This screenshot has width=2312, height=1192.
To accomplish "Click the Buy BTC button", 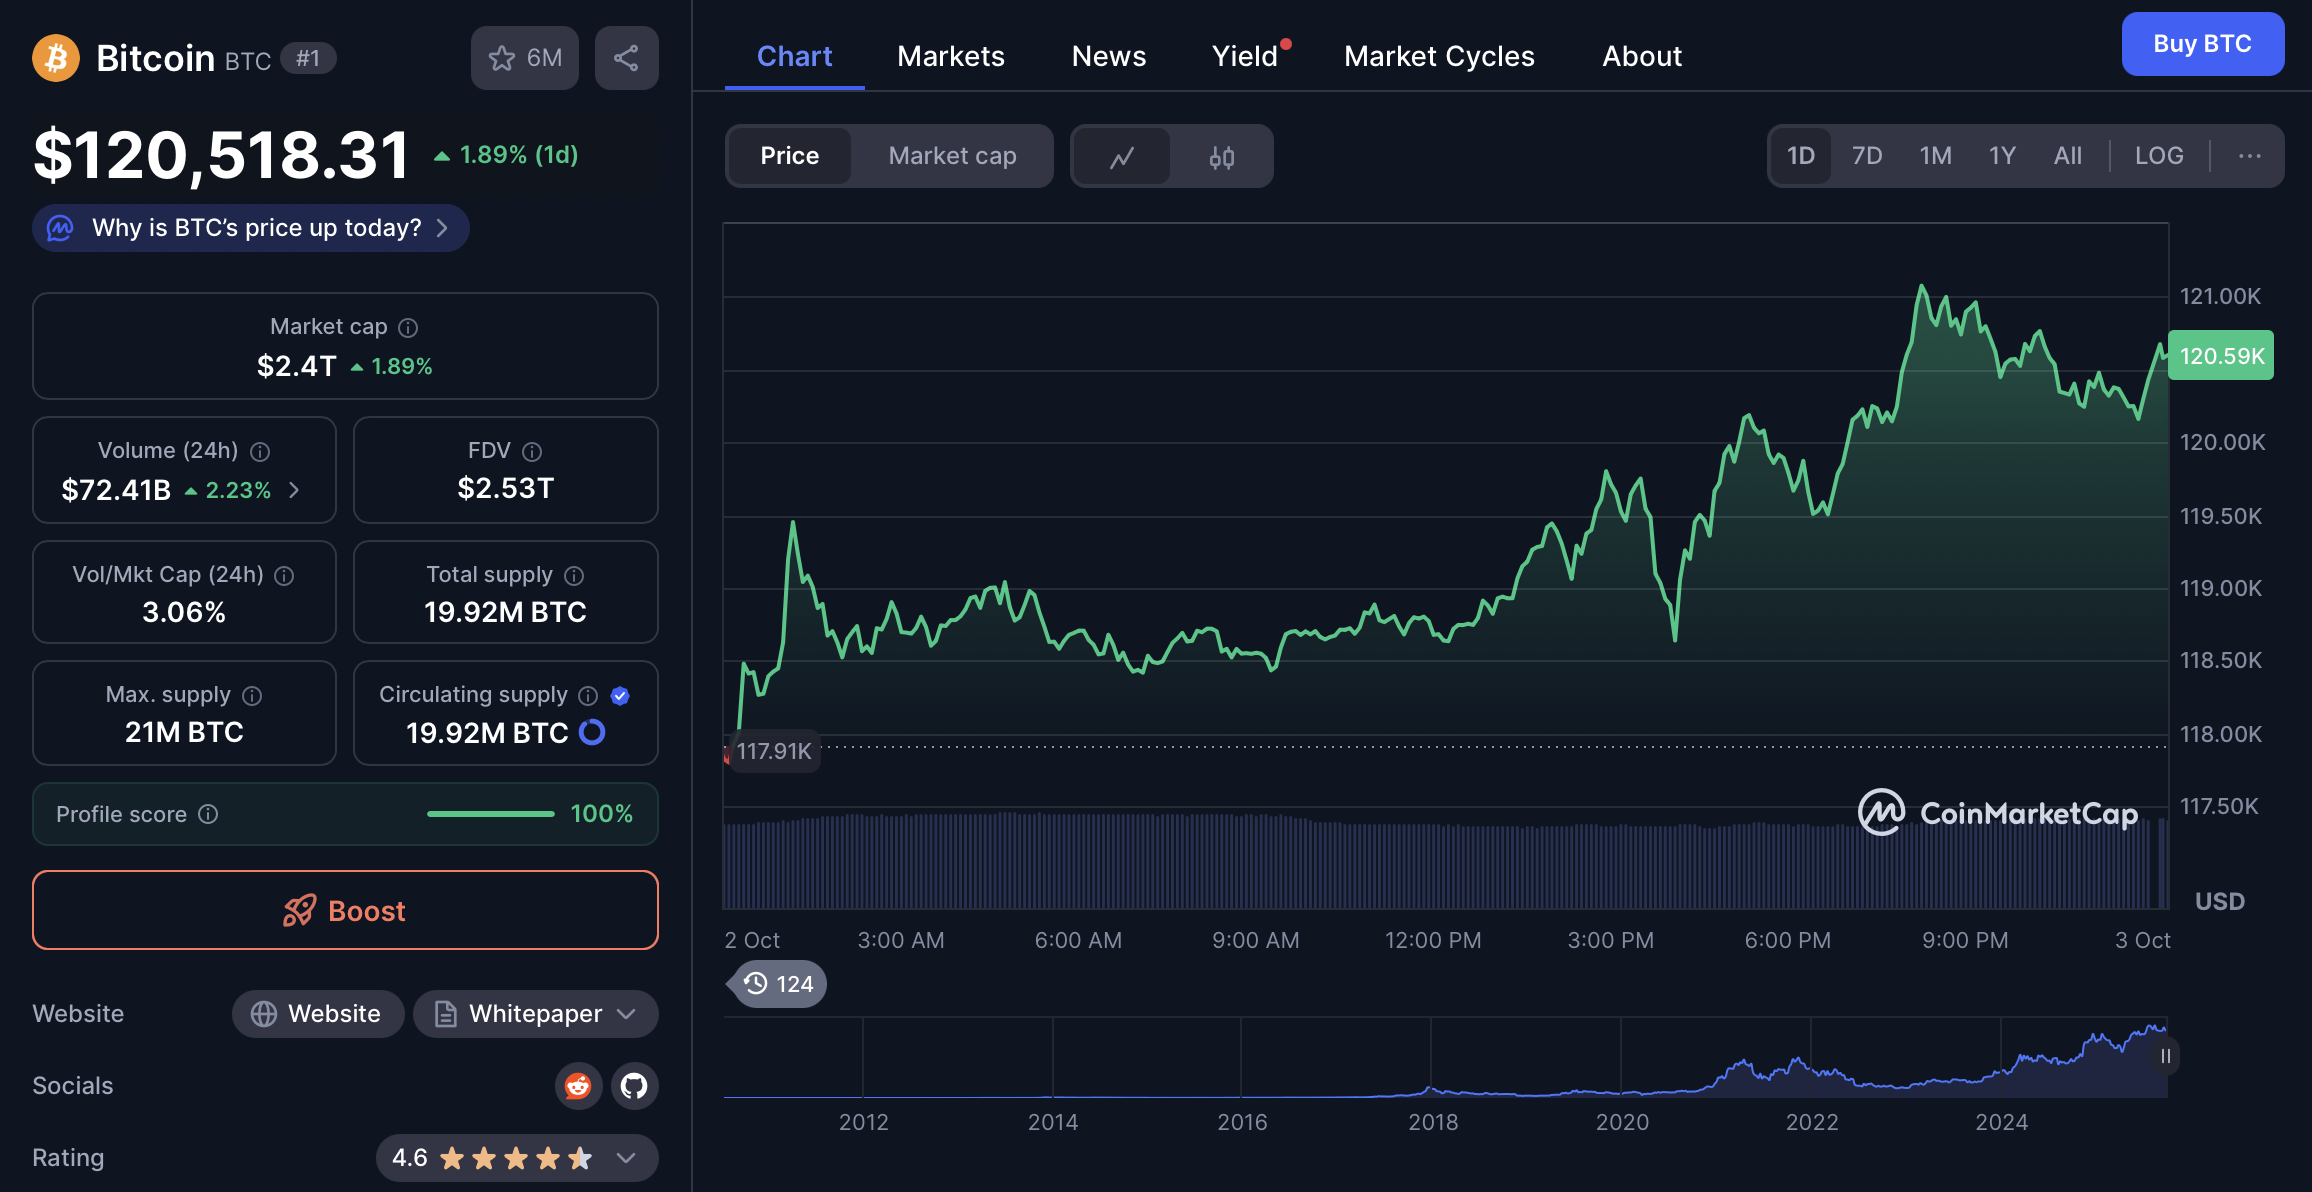I will pyautogui.click(x=2202, y=44).
